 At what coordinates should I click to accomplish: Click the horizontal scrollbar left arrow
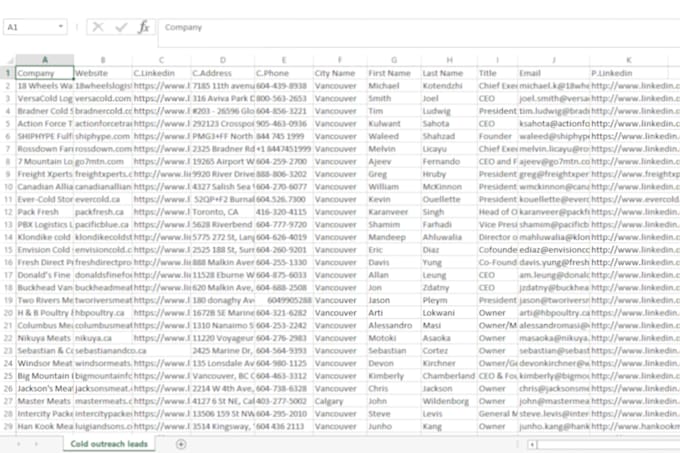[532, 444]
